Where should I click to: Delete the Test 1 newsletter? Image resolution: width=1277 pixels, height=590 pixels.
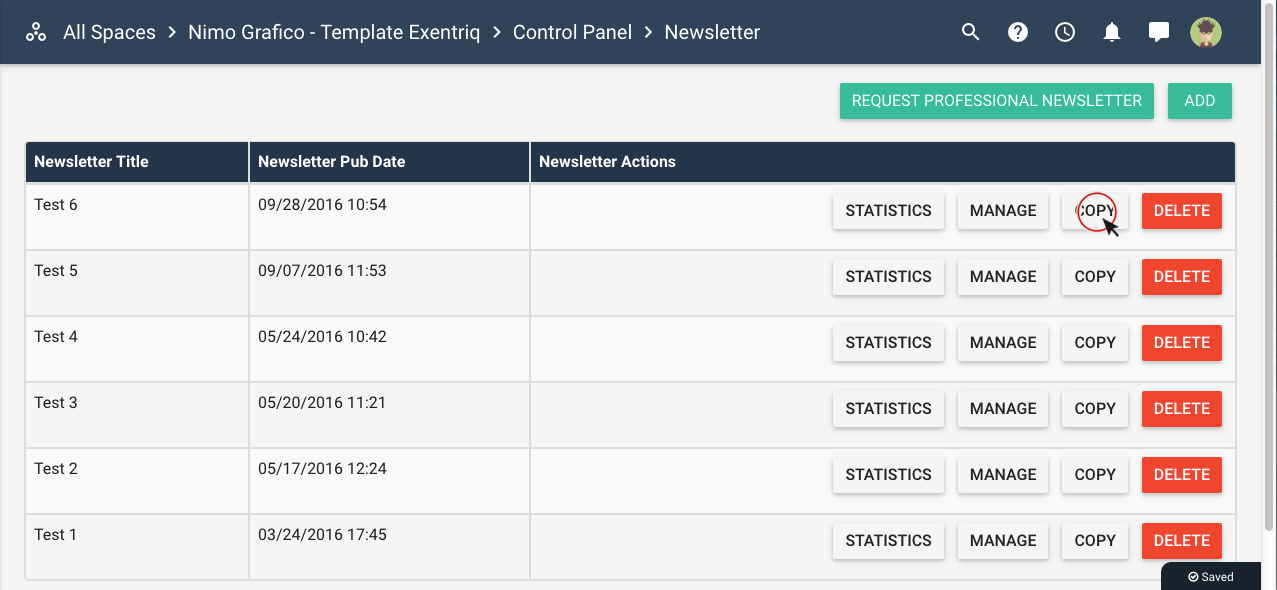[1182, 541]
